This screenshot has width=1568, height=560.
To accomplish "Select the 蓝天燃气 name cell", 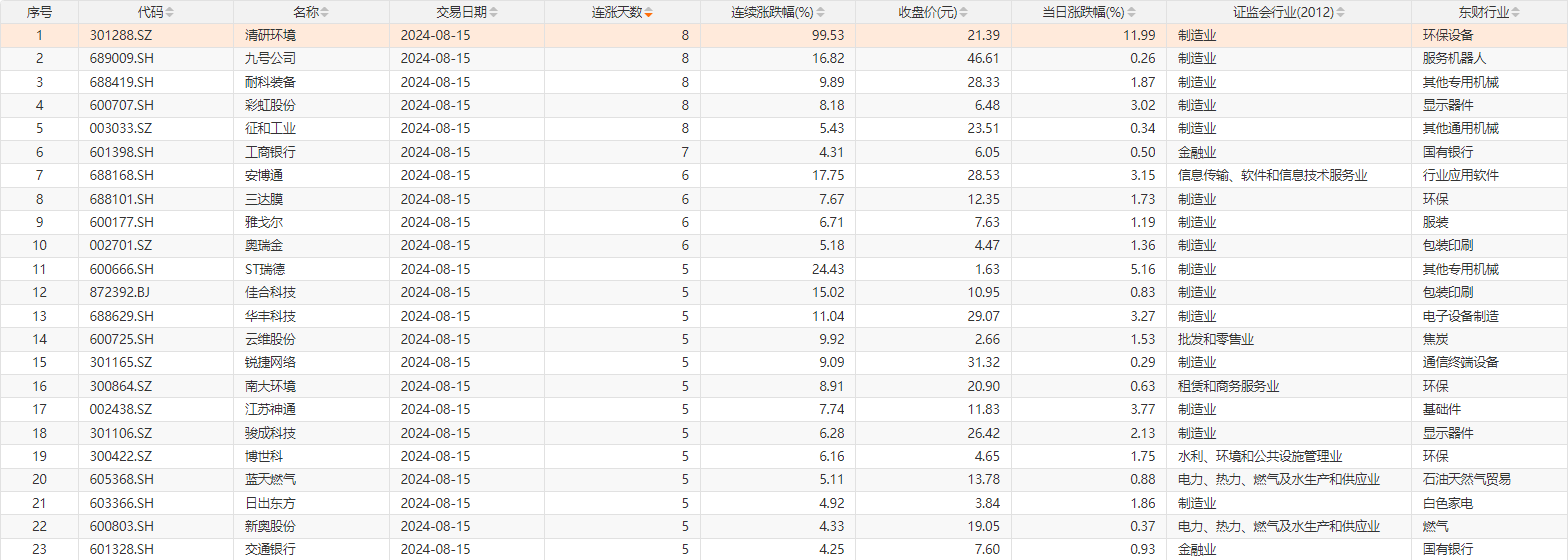I will coord(270,479).
